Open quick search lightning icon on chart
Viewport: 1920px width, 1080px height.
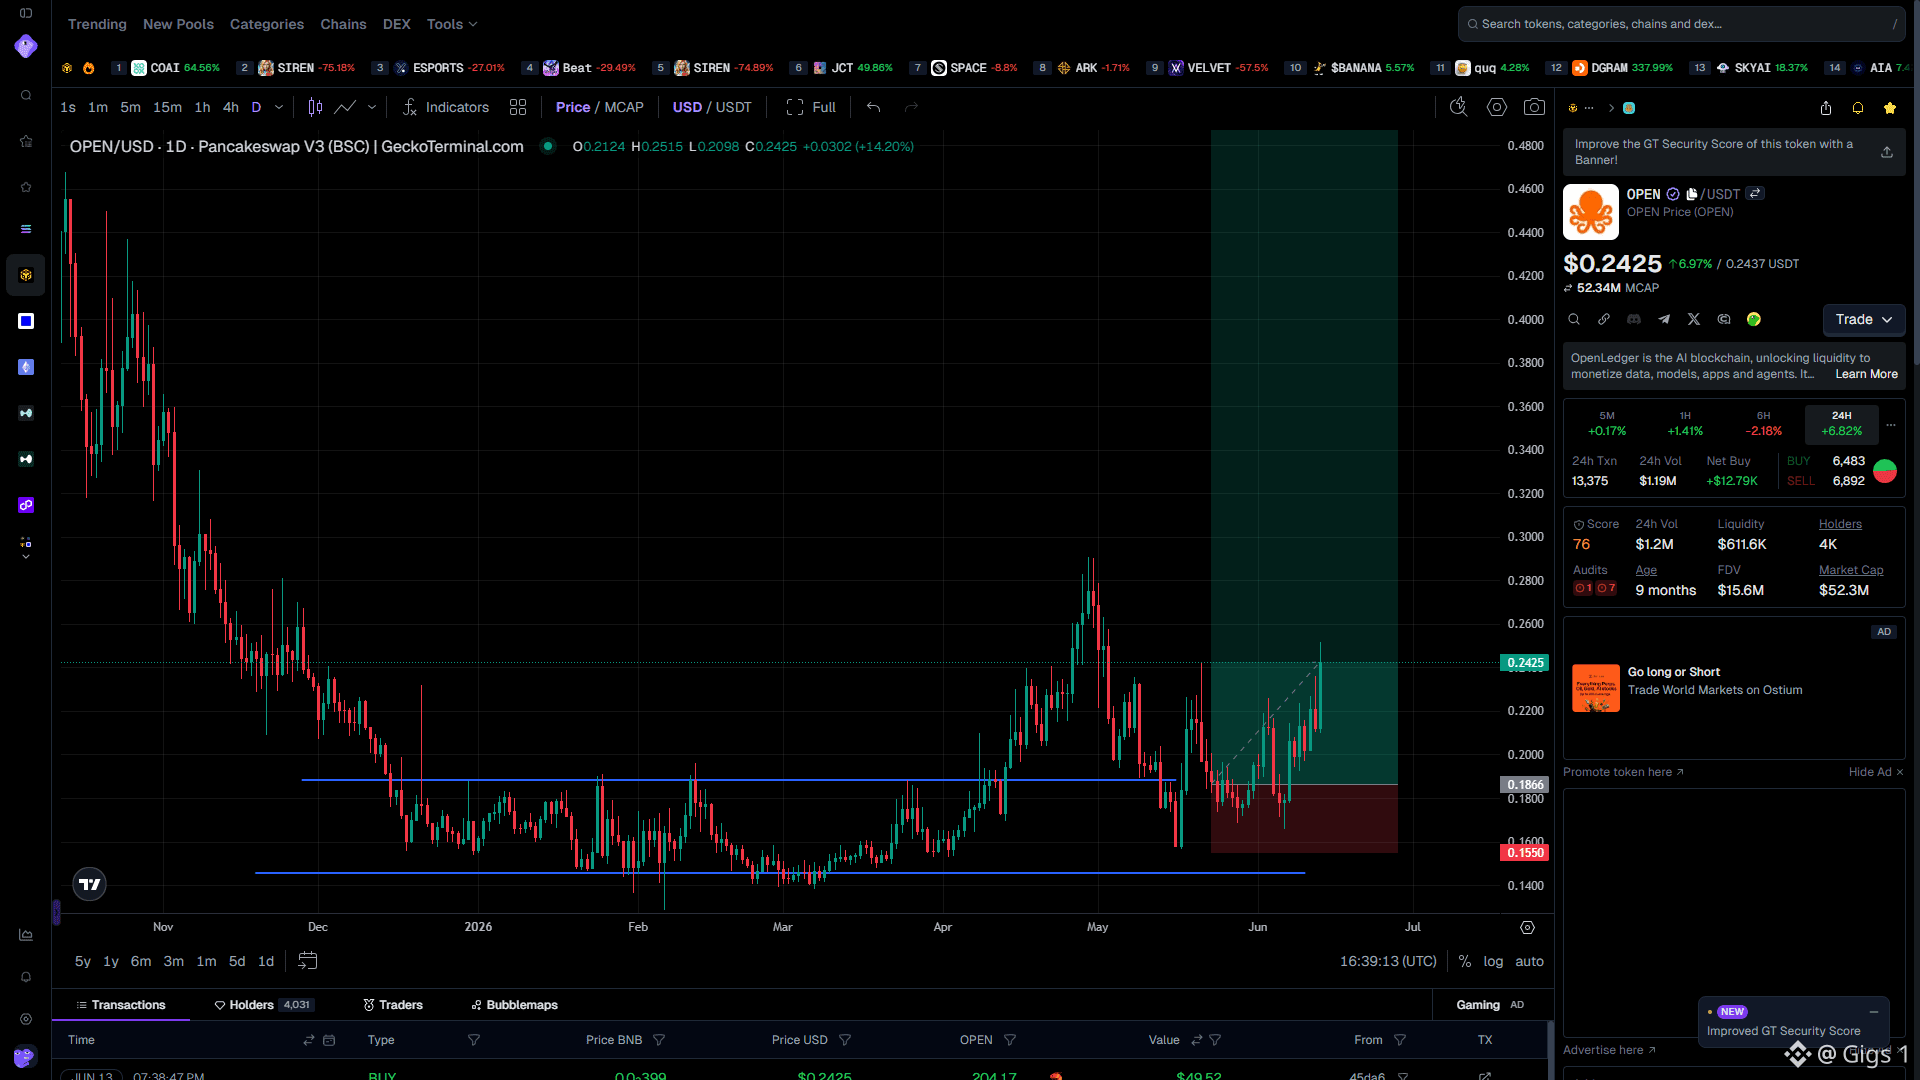(x=1459, y=107)
